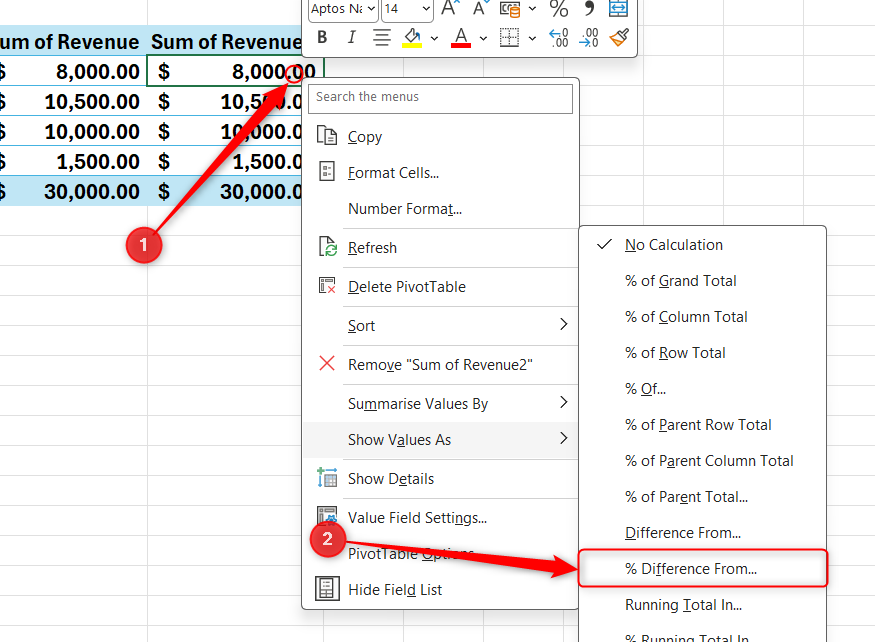875x642 pixels.
Task: Decrease decimal places icon
Action: coord(589,37)
